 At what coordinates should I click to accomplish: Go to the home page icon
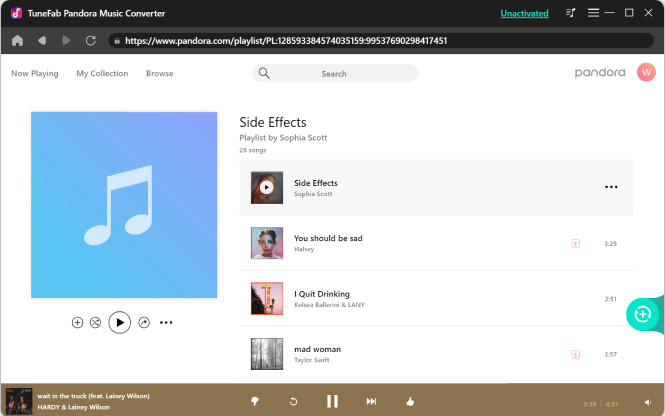tap(17, 41)
